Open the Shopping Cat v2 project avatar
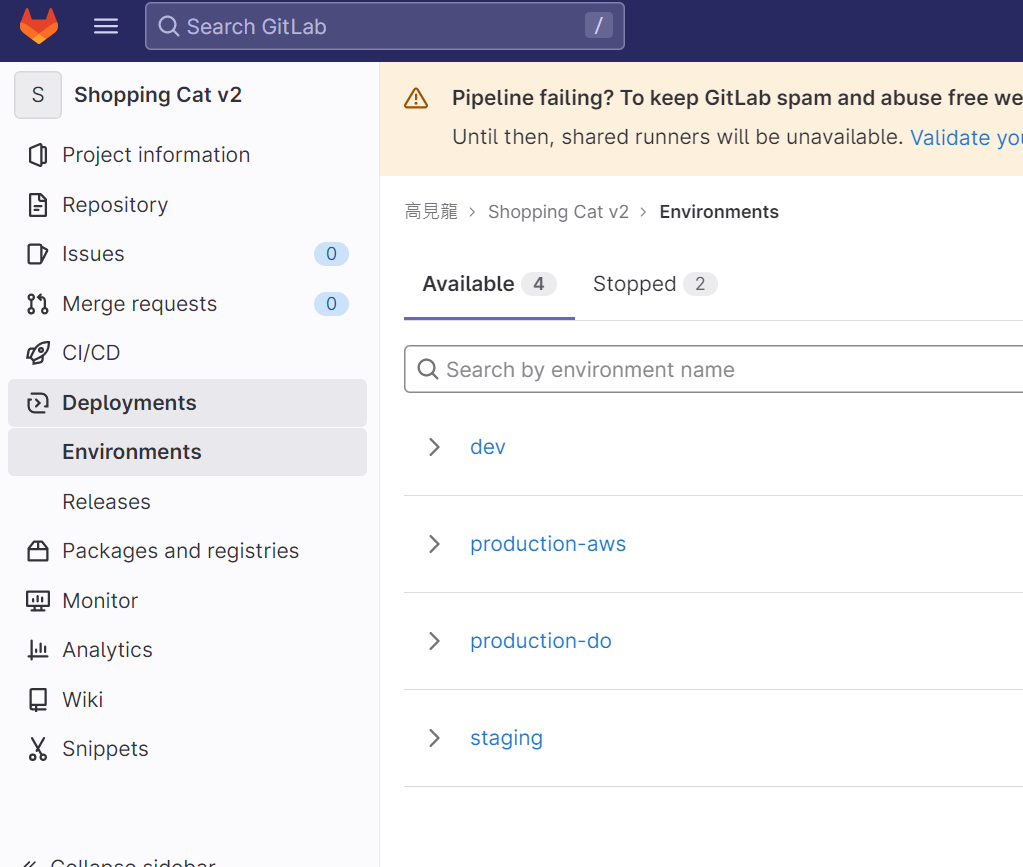Image resolution: width=1023 pixels, height=867 pixels. [x=38, y=95]
